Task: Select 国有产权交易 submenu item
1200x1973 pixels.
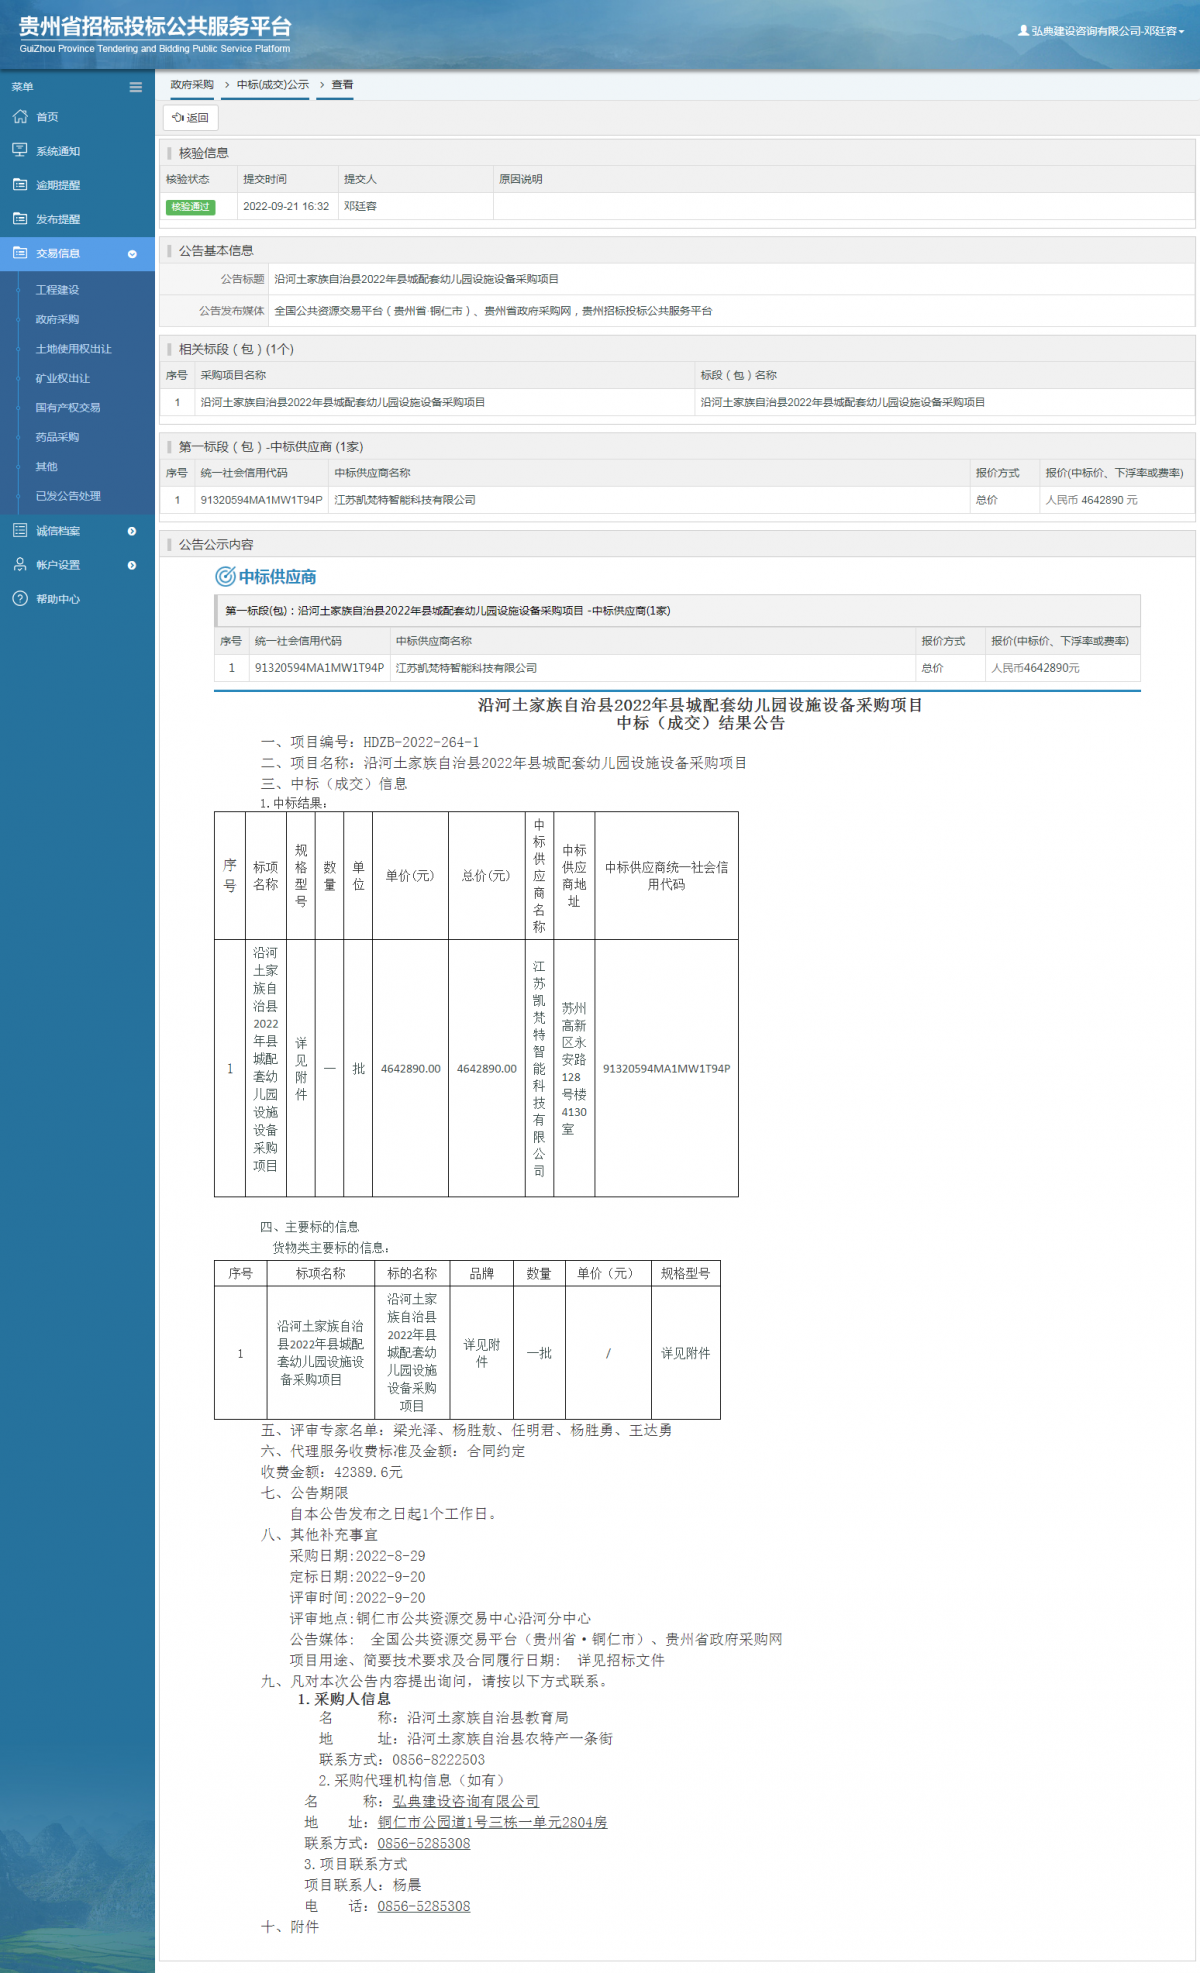Action: click(68, 407)
